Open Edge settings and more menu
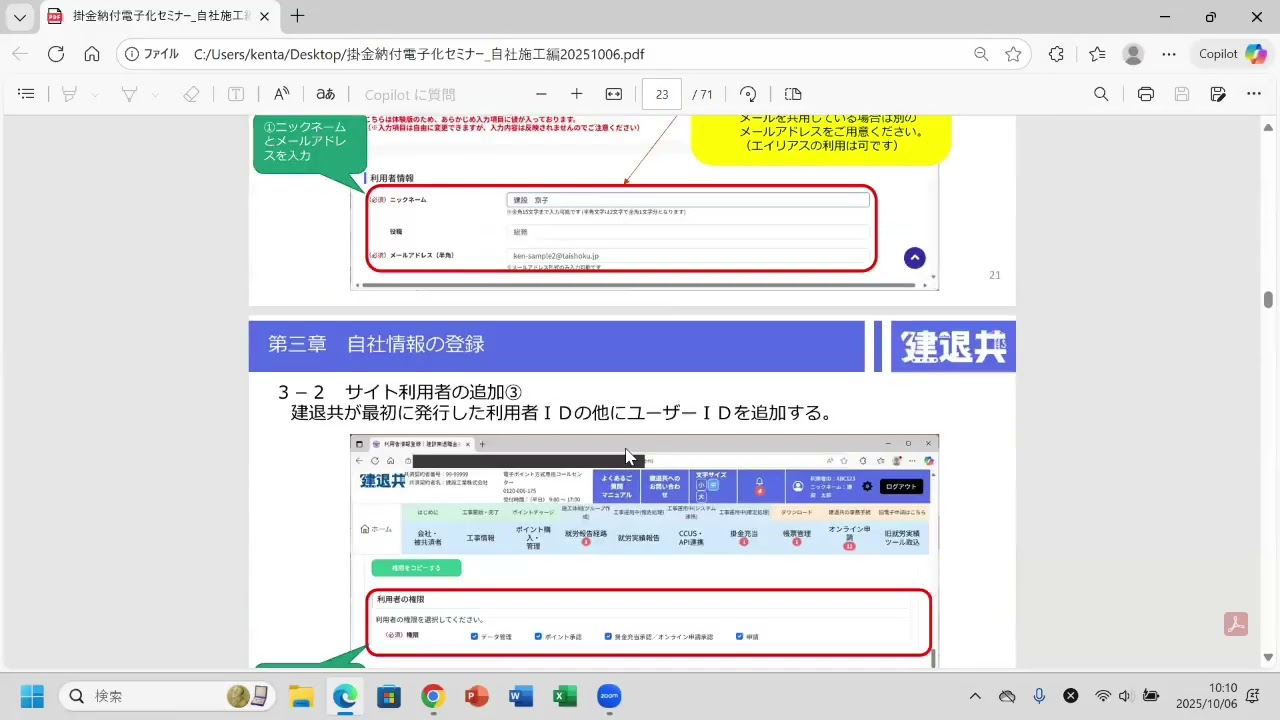Viewport: 1280px width, 720px height. (1169, 54)
